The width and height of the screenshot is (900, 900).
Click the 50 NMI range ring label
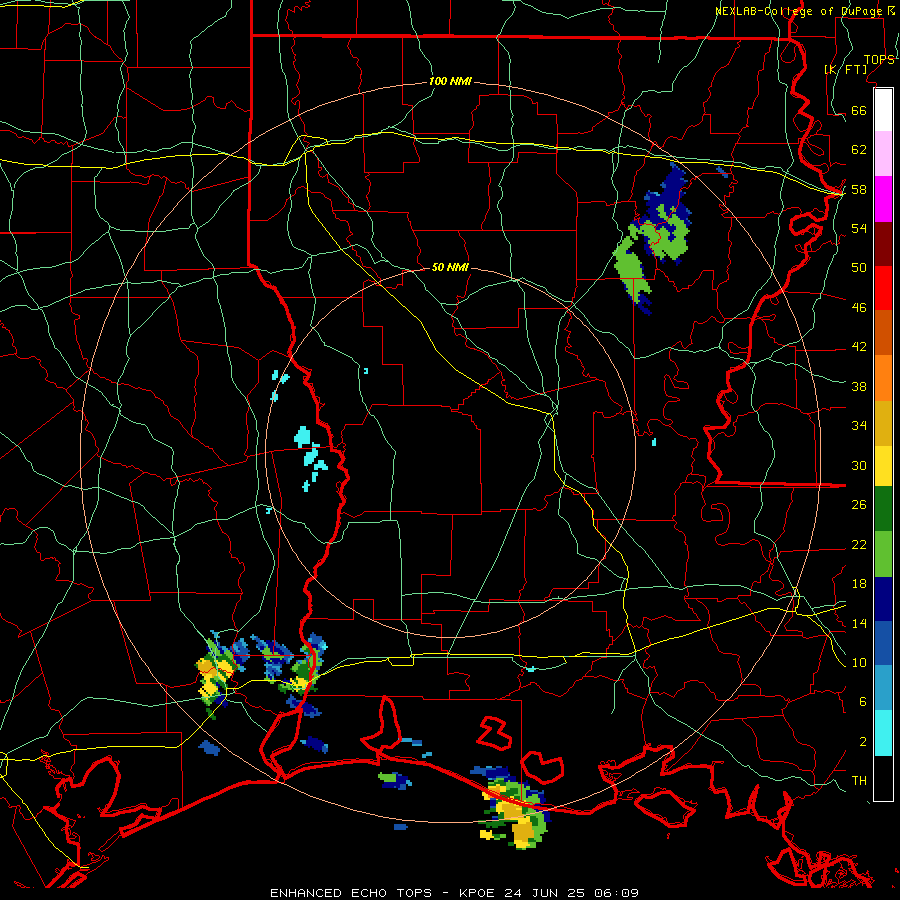450,267
